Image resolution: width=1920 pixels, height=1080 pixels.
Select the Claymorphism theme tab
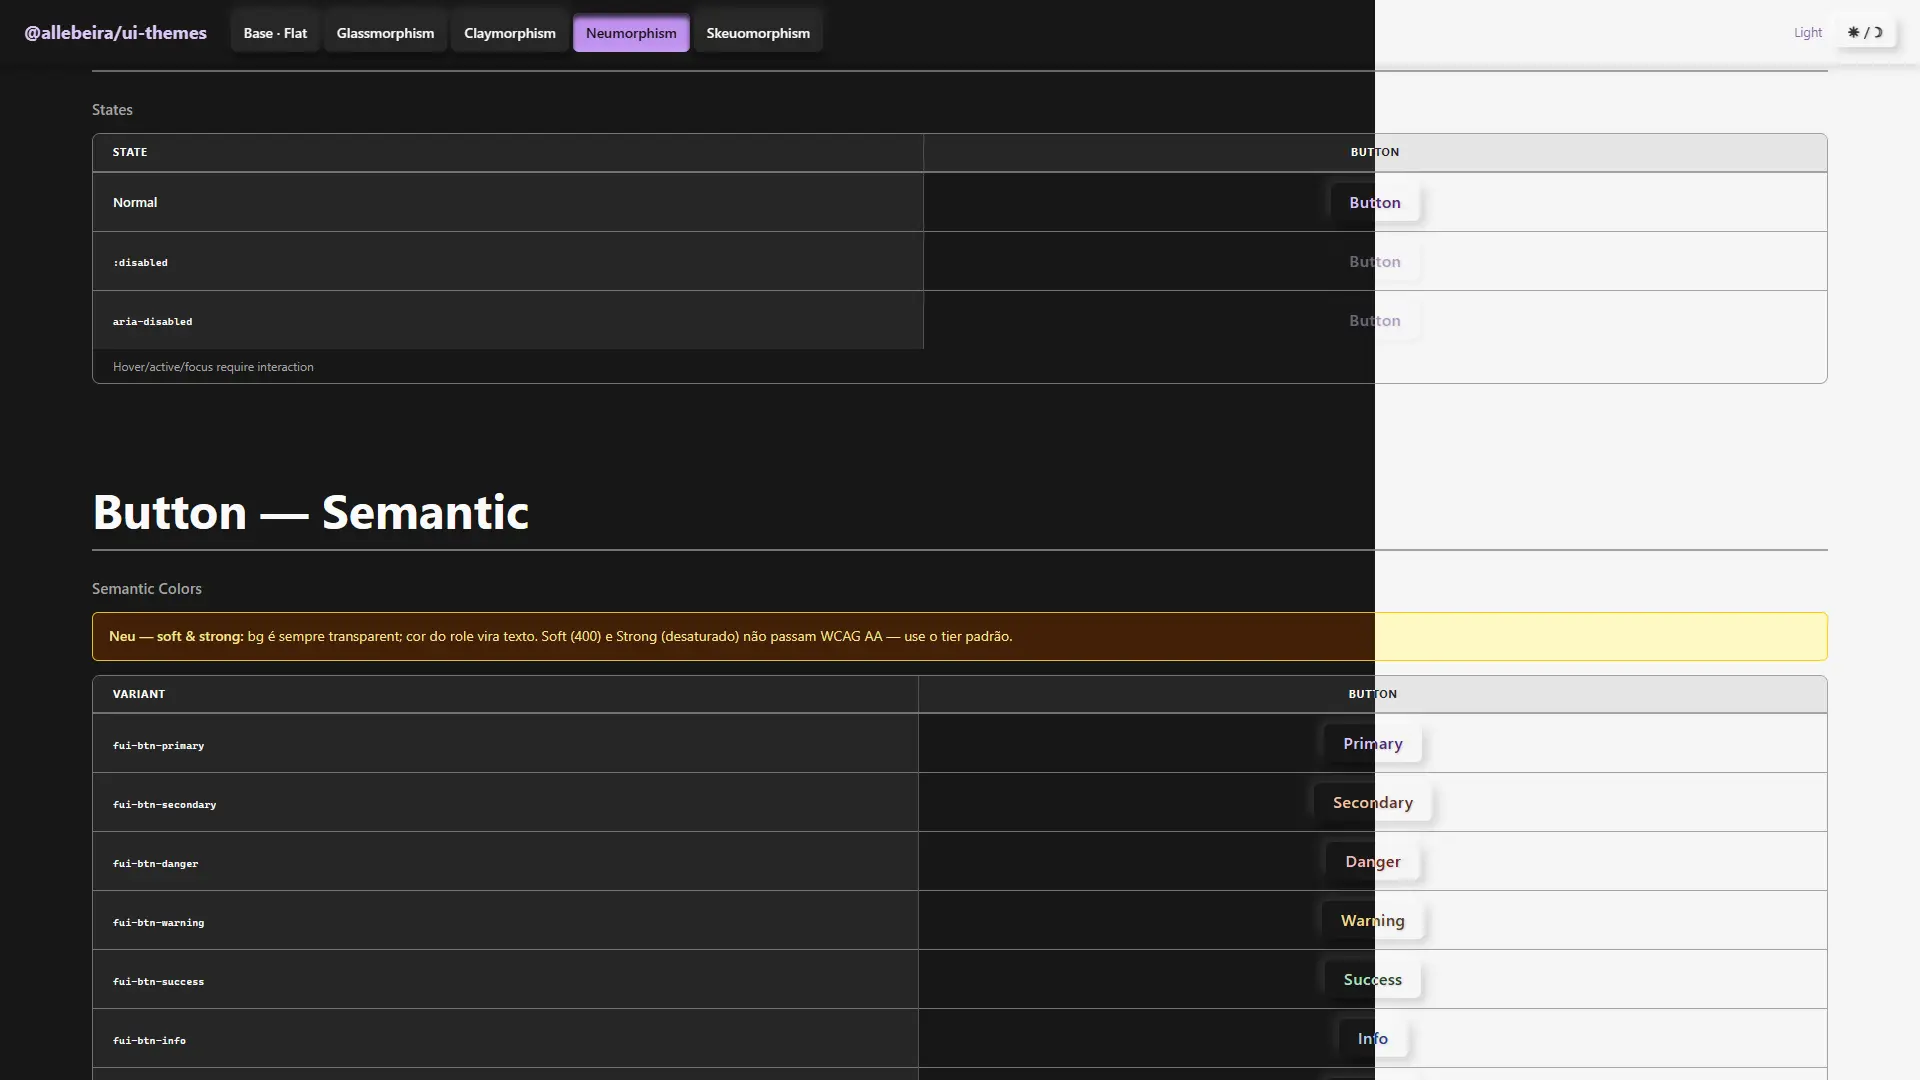point(510,33)
